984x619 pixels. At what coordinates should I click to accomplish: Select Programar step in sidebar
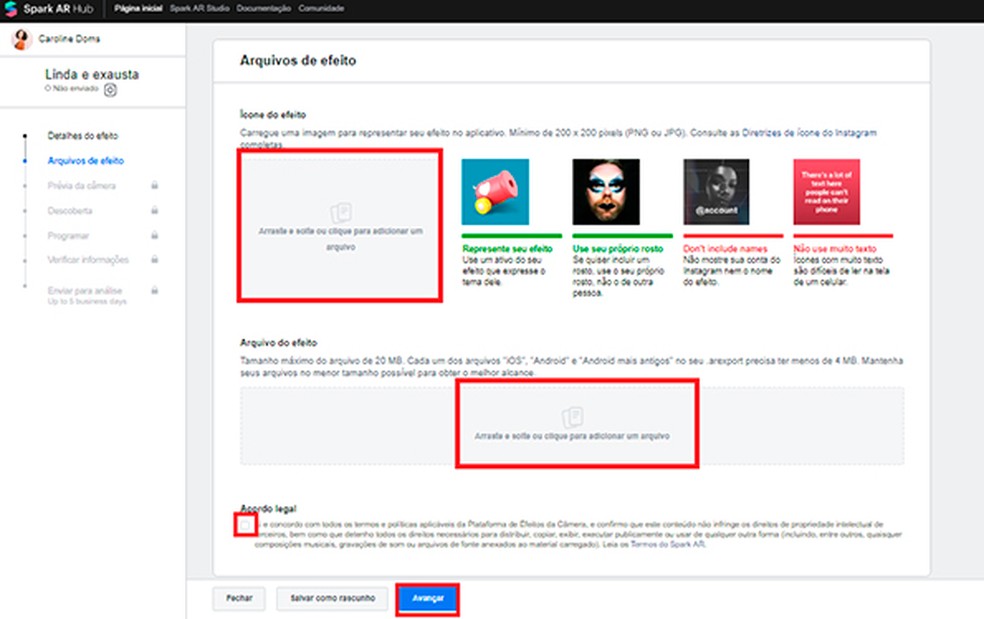[68, 236]
